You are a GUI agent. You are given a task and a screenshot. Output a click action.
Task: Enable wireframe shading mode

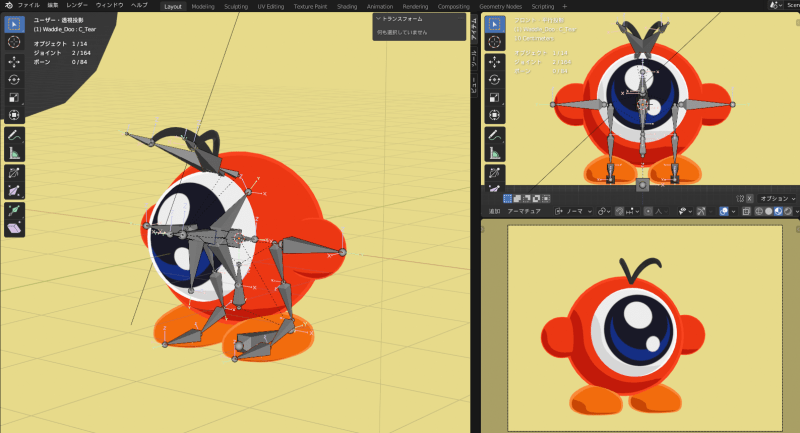759,211
